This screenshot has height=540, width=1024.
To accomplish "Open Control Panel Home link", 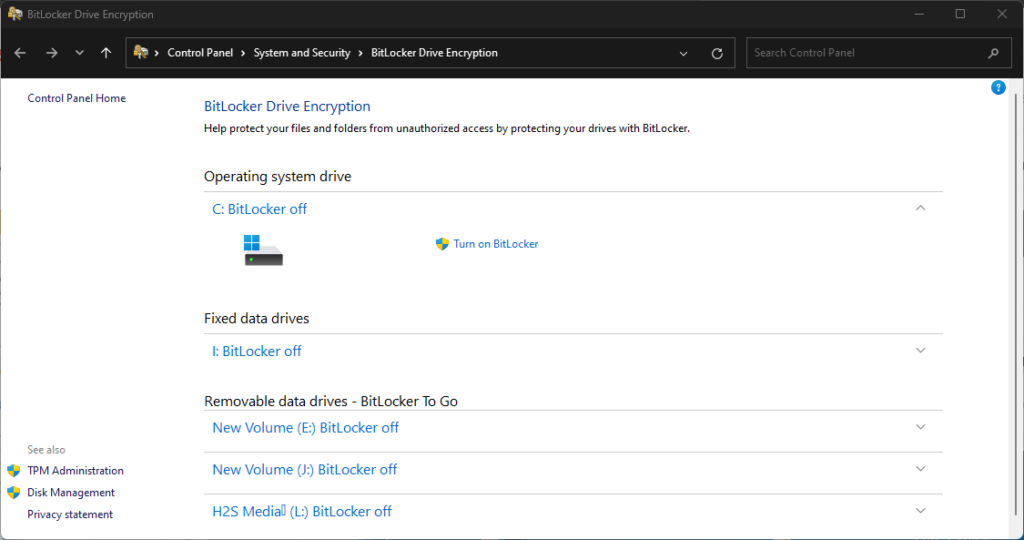I will pyautogui.click(x=76, y=98).
